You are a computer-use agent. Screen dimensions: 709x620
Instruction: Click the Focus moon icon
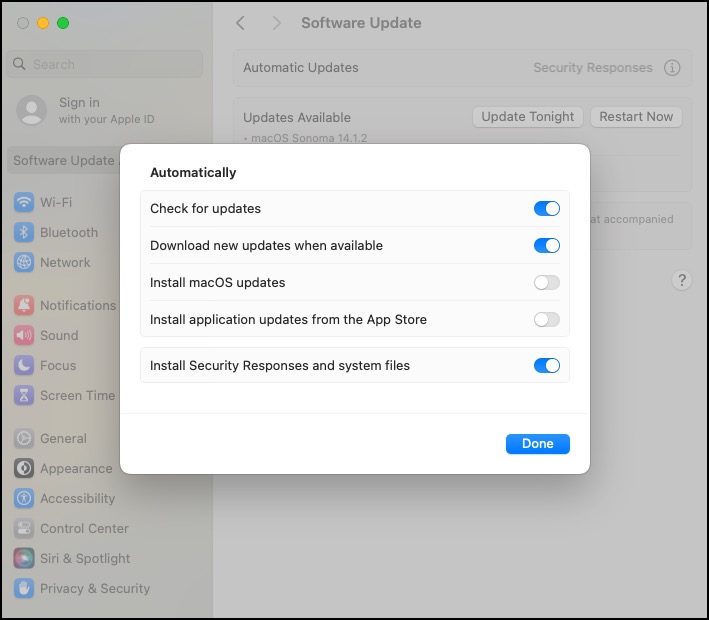[24, 366]
